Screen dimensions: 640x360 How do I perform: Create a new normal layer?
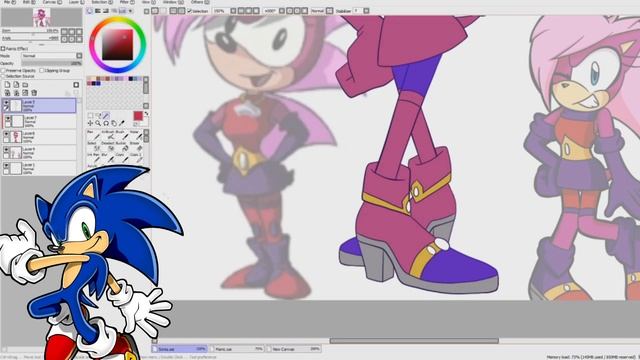tap(7, 84)
